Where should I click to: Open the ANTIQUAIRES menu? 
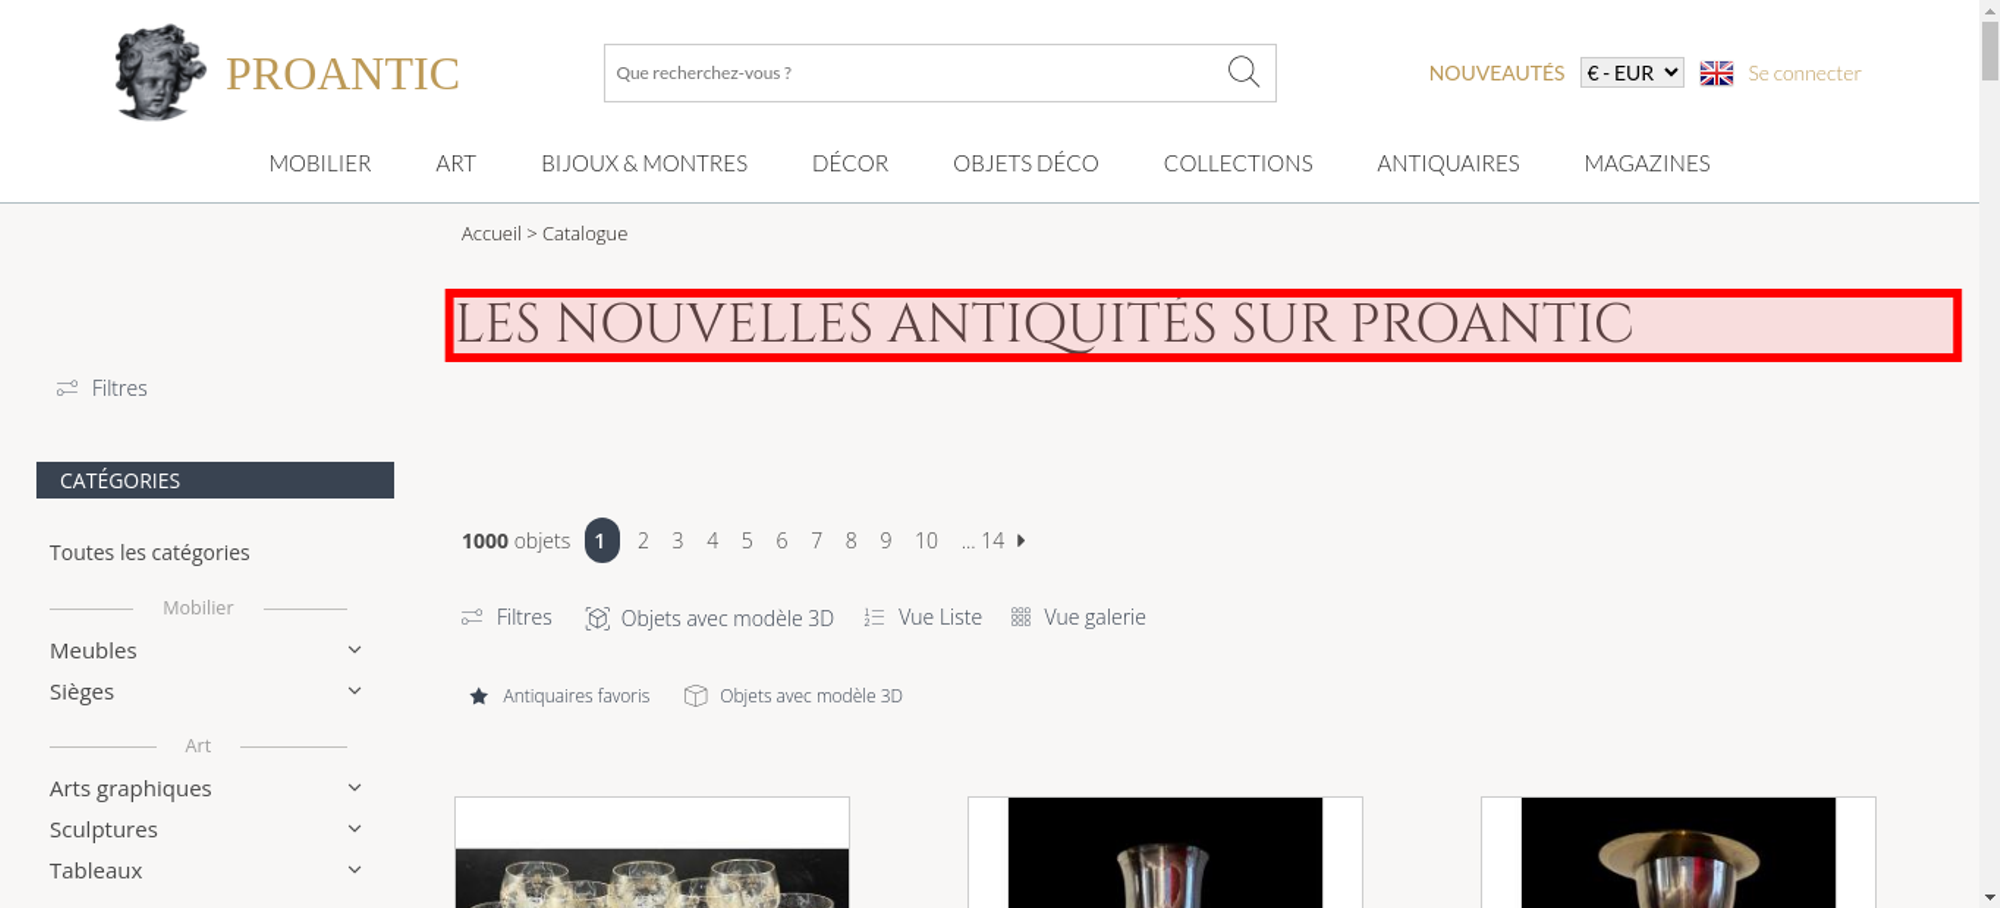[x=1448, y=163]
